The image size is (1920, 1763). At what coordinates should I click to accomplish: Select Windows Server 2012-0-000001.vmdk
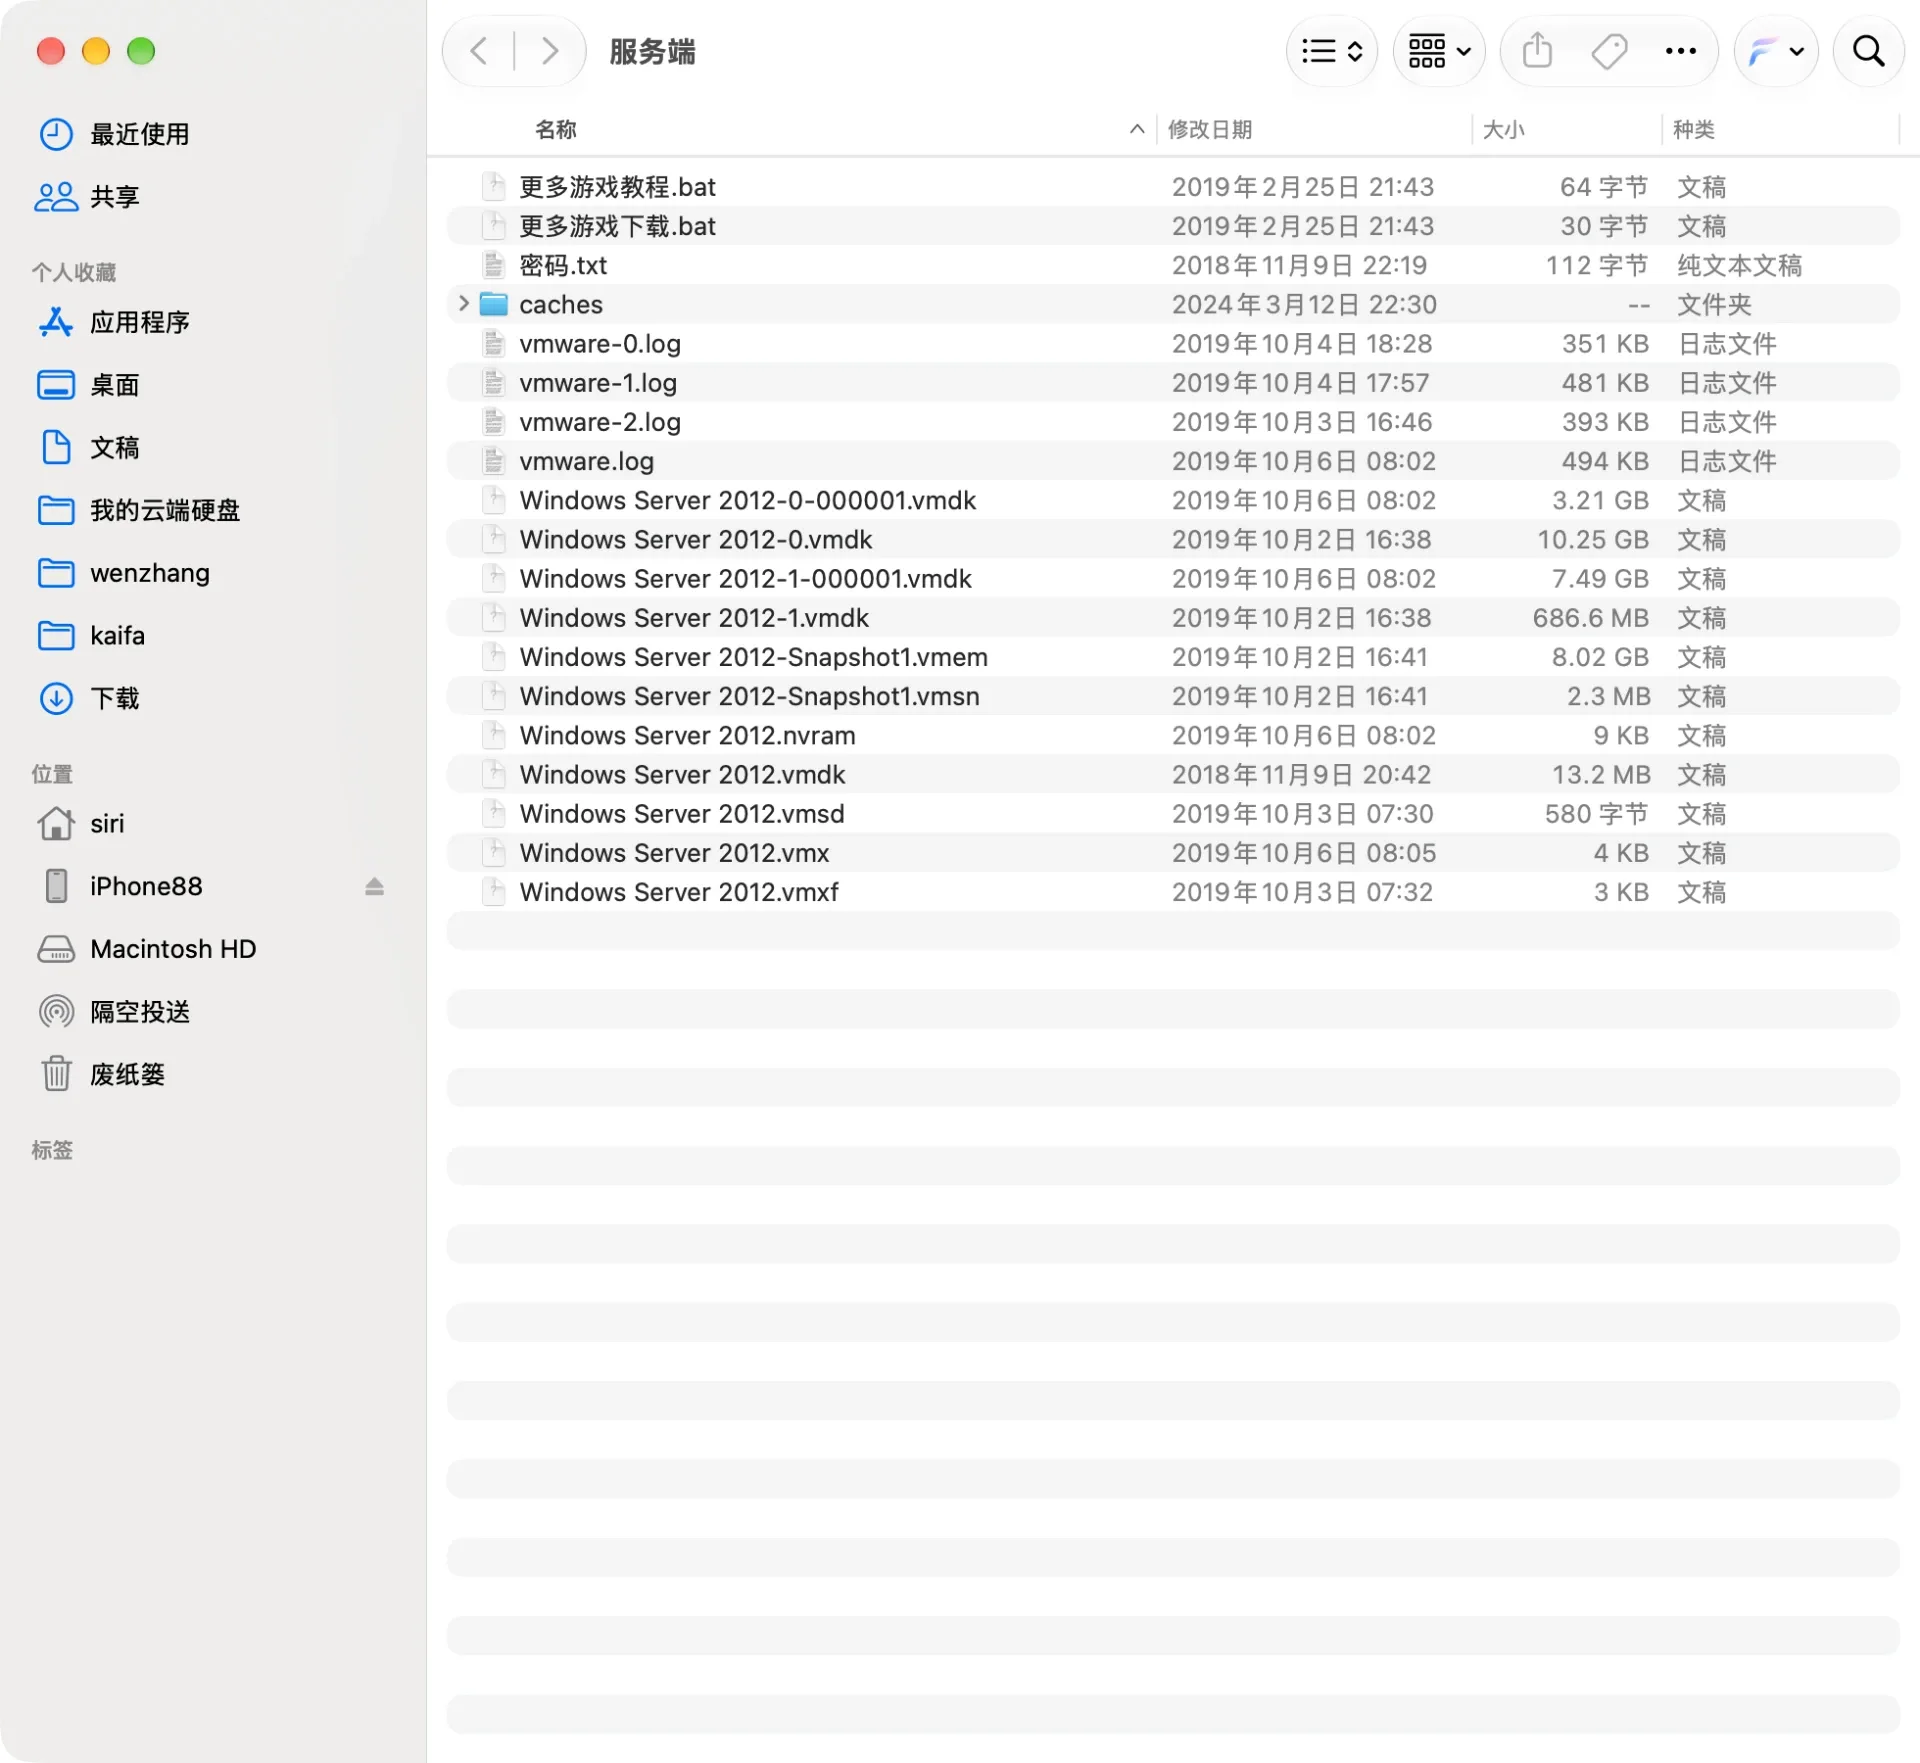[1173, 500]
